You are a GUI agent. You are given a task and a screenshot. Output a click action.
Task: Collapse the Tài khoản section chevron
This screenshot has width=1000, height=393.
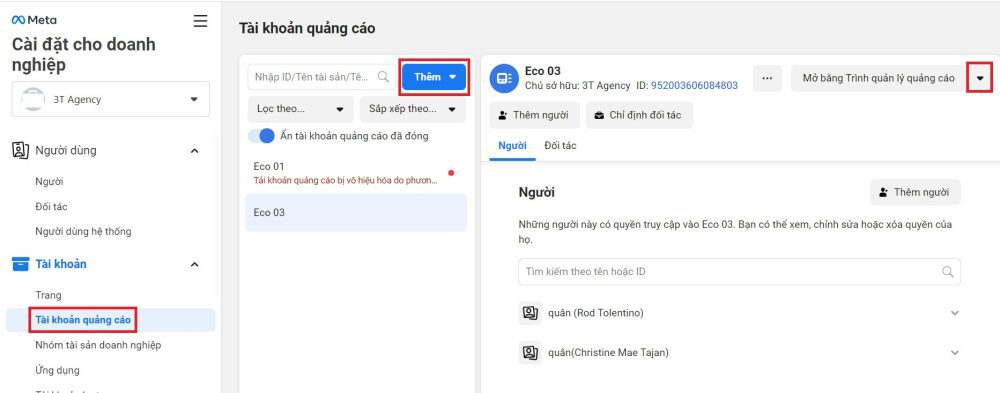[x=195, y=264]
